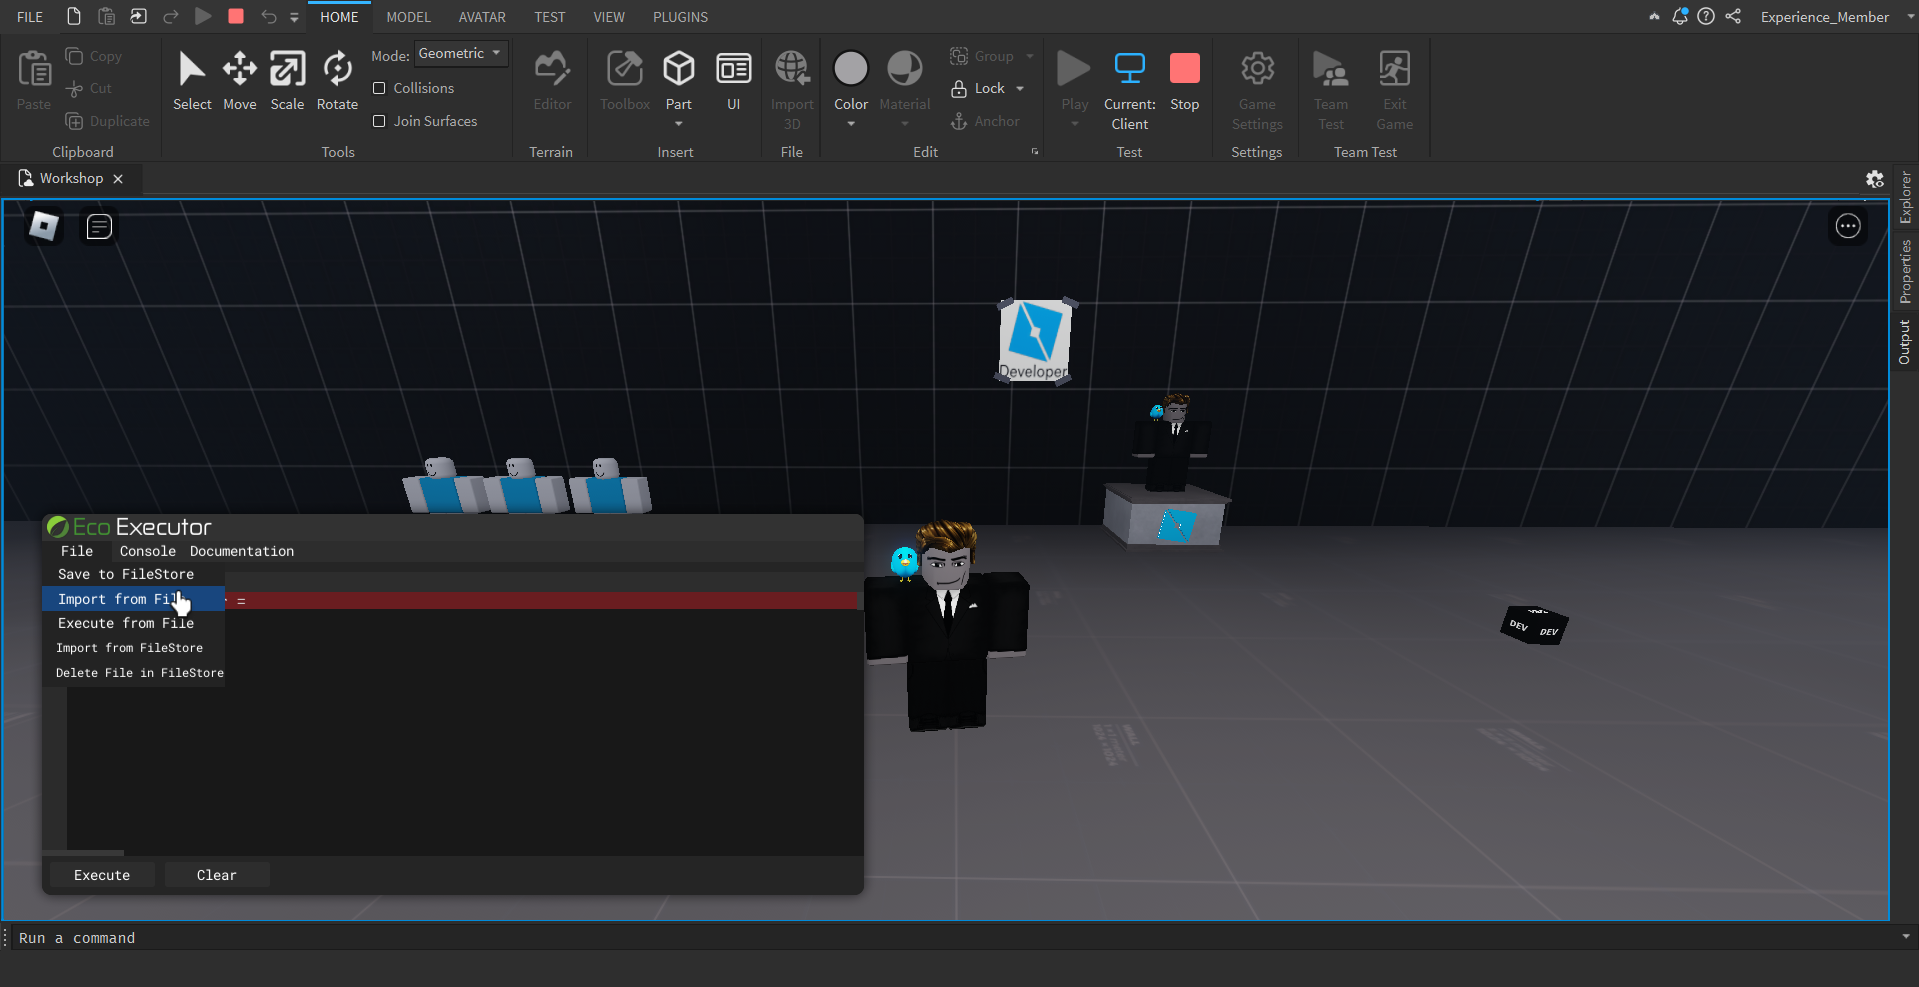Switch to the TEST ribbon tab
Screen dimensions: 1919x987
(x=549, y=17)
